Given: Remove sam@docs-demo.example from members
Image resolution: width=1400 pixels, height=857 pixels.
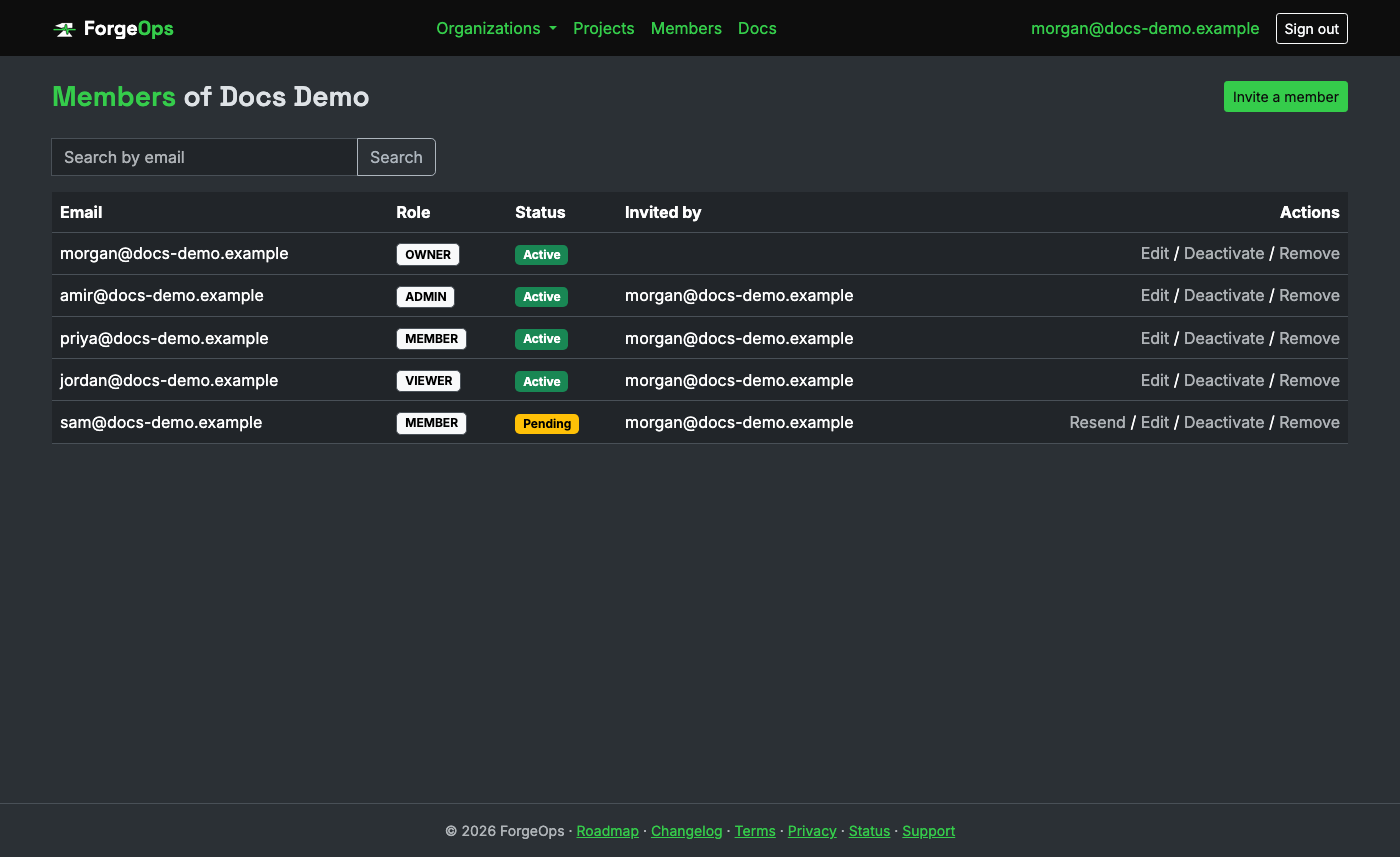Looking at the screenshot, I should 1309,423.
